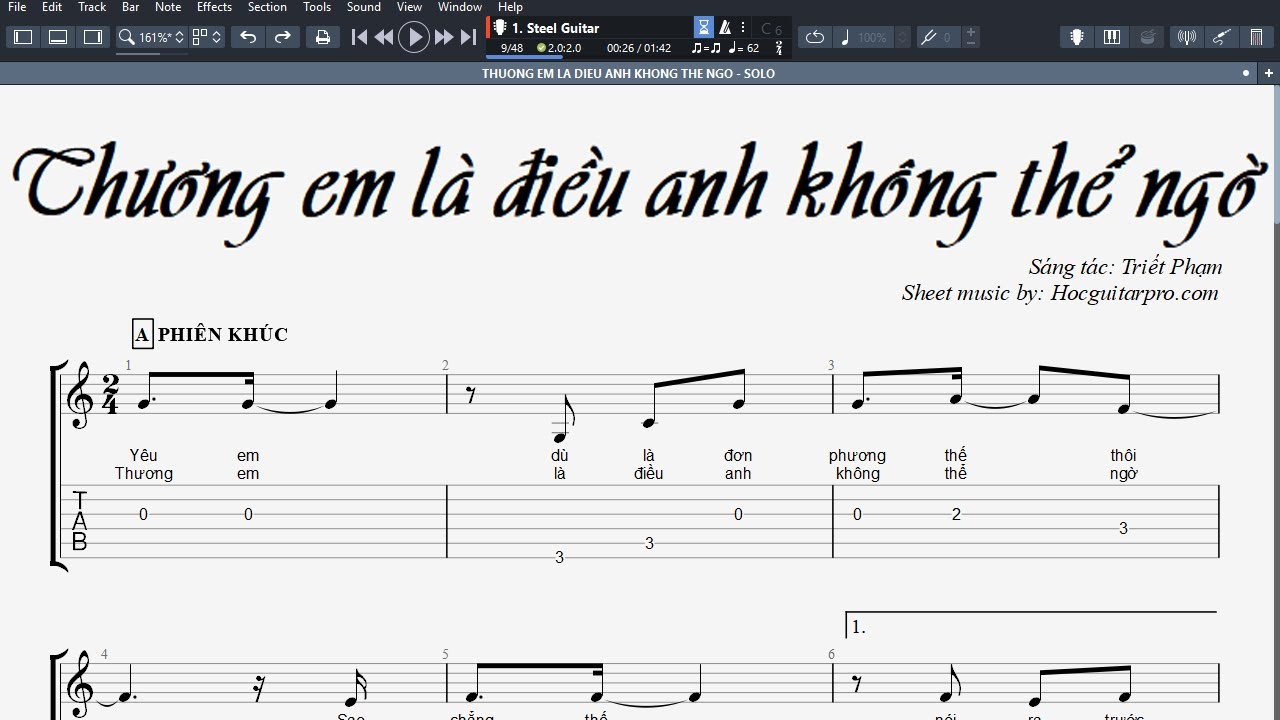Screen dimensions: 1280x720
Task: Undo the last action
Action: pyautogui.click(x=248, y=37)
